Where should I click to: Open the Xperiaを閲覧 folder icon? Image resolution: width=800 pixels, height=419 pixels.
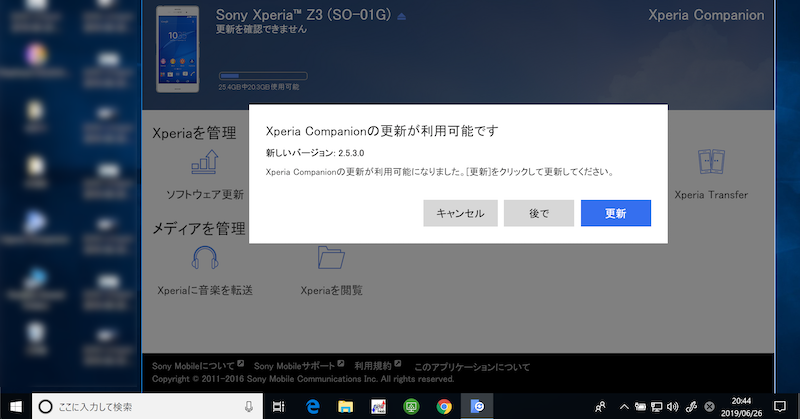(331, 259)
